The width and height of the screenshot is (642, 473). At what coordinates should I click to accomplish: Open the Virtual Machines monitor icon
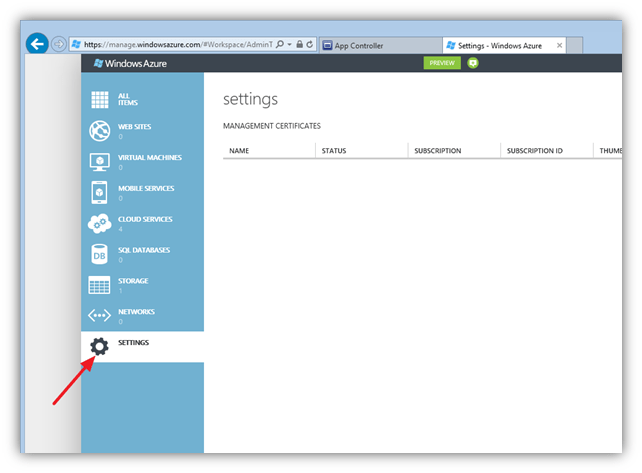click(x=100, y=162)
